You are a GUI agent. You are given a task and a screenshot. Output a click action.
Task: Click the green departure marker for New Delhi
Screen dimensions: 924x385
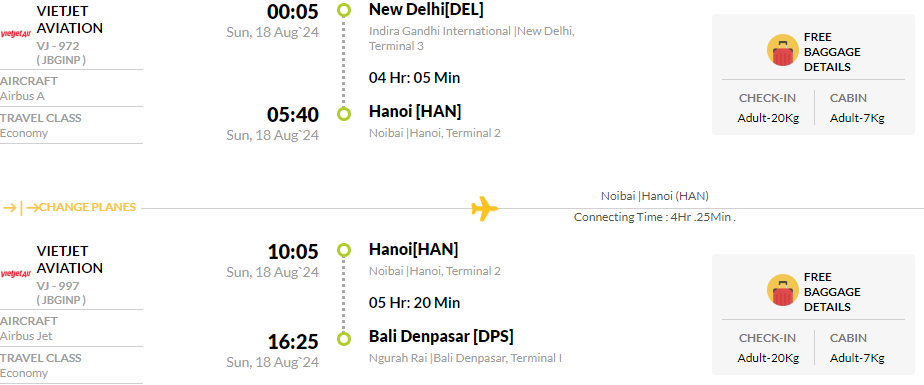(344, 10)
